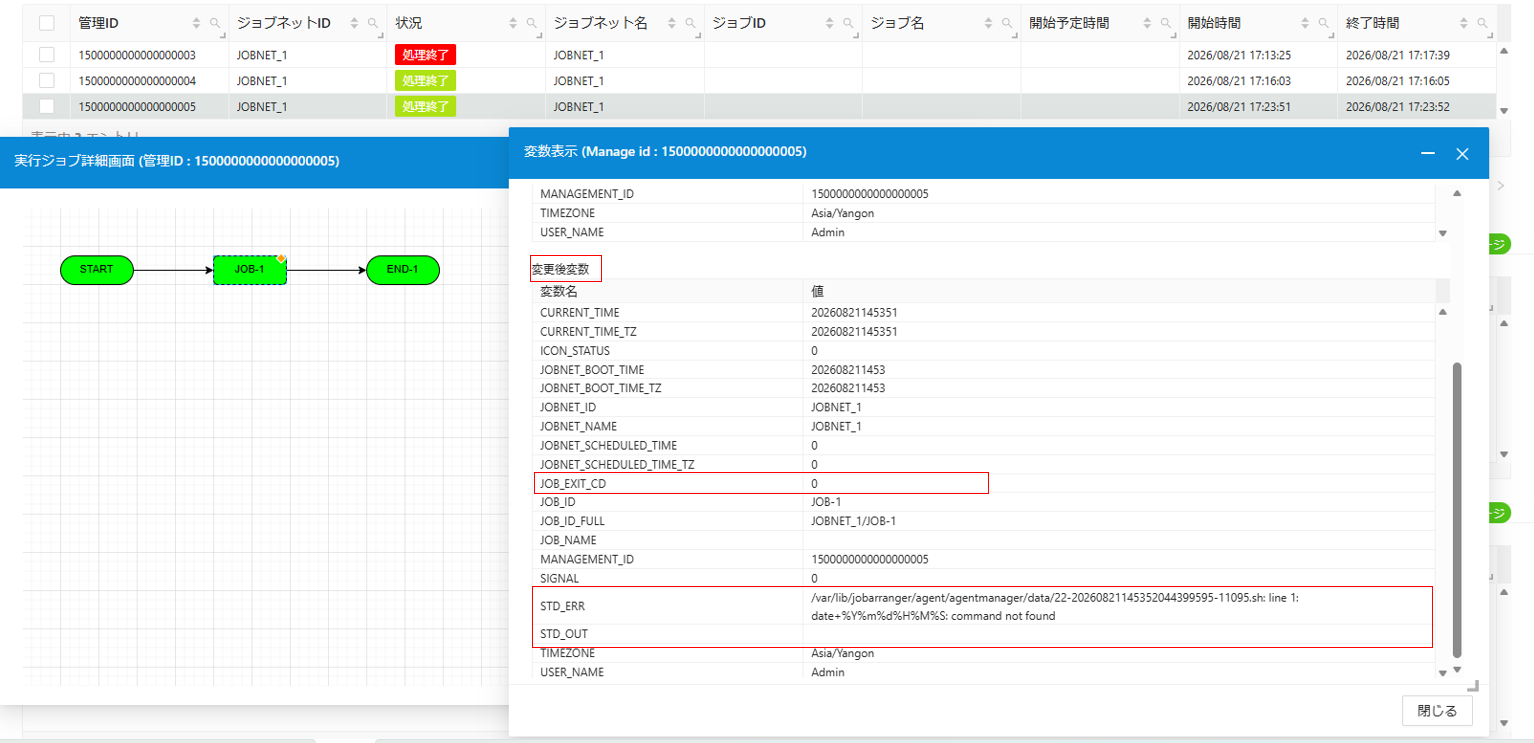Sort the ジョブネットID column
Image resolution: width=1534 pixels, height=743 pixels.
353,23
